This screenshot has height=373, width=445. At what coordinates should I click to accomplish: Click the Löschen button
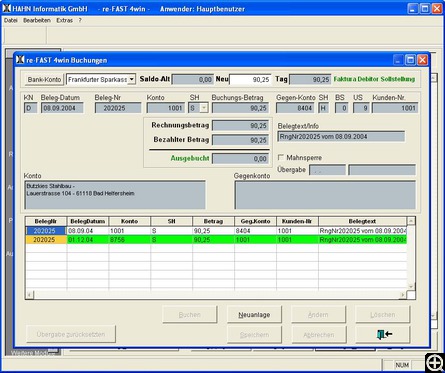coord(383,315)
